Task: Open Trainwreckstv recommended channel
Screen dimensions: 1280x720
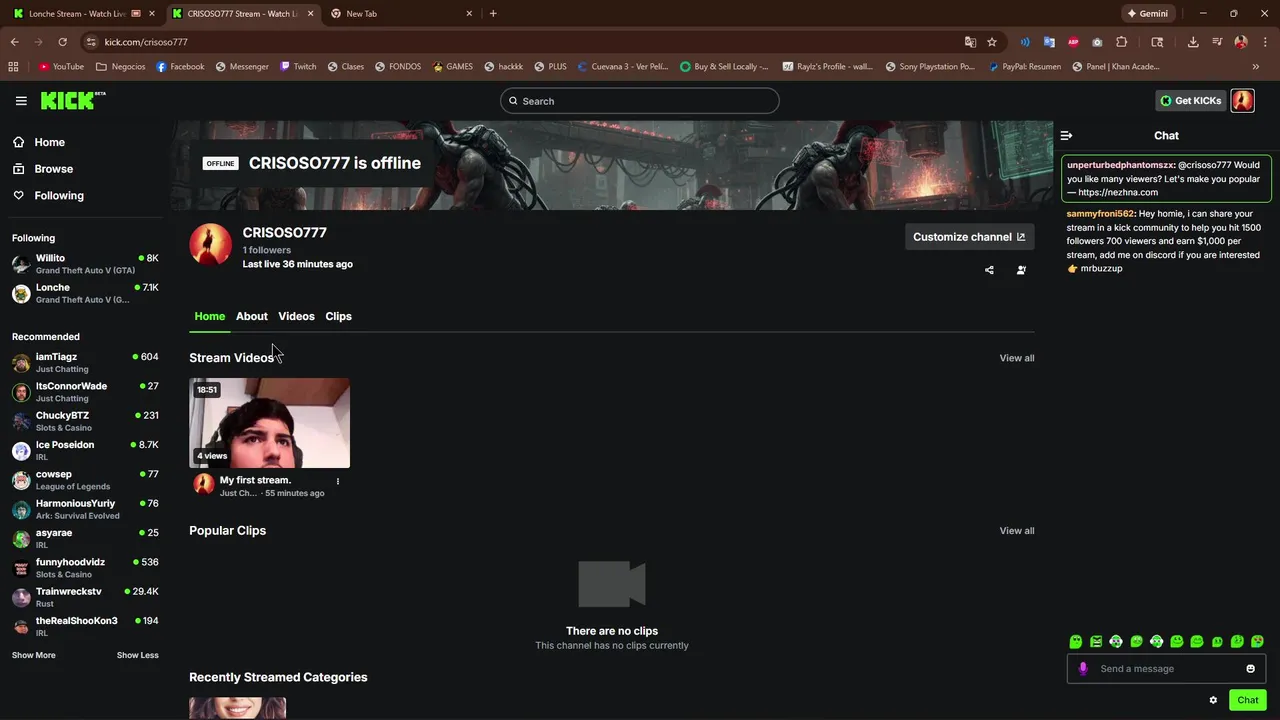Action: click(85, 597)
